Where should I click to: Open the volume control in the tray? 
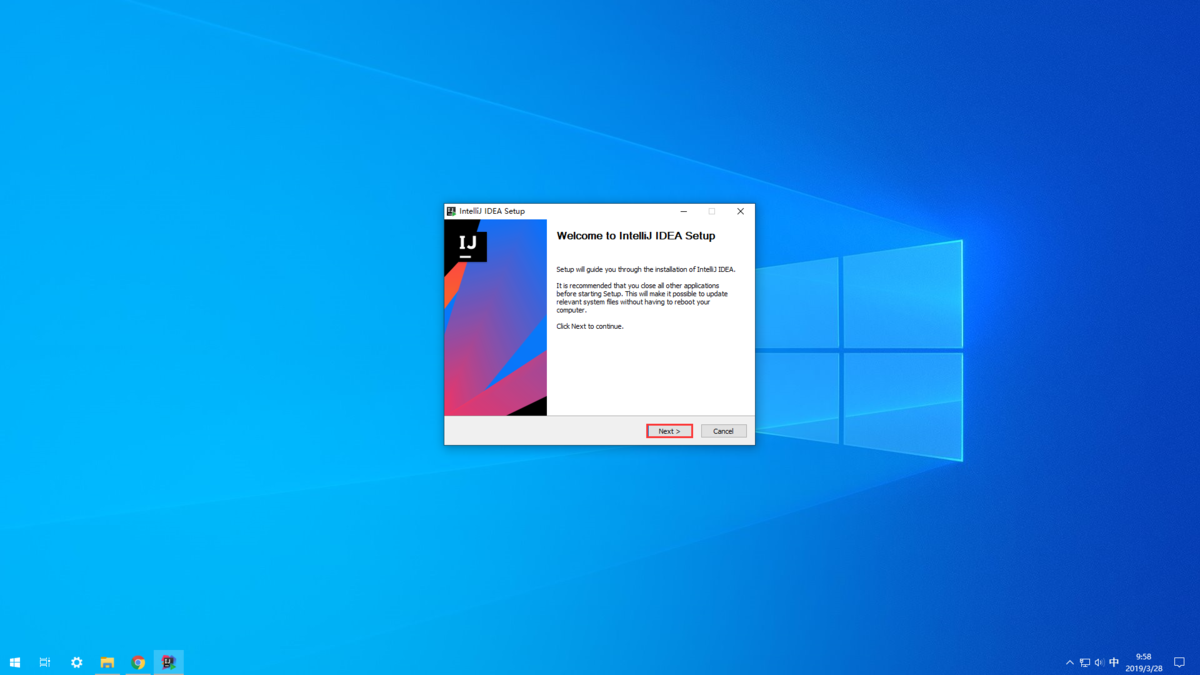click(1099, 662)
